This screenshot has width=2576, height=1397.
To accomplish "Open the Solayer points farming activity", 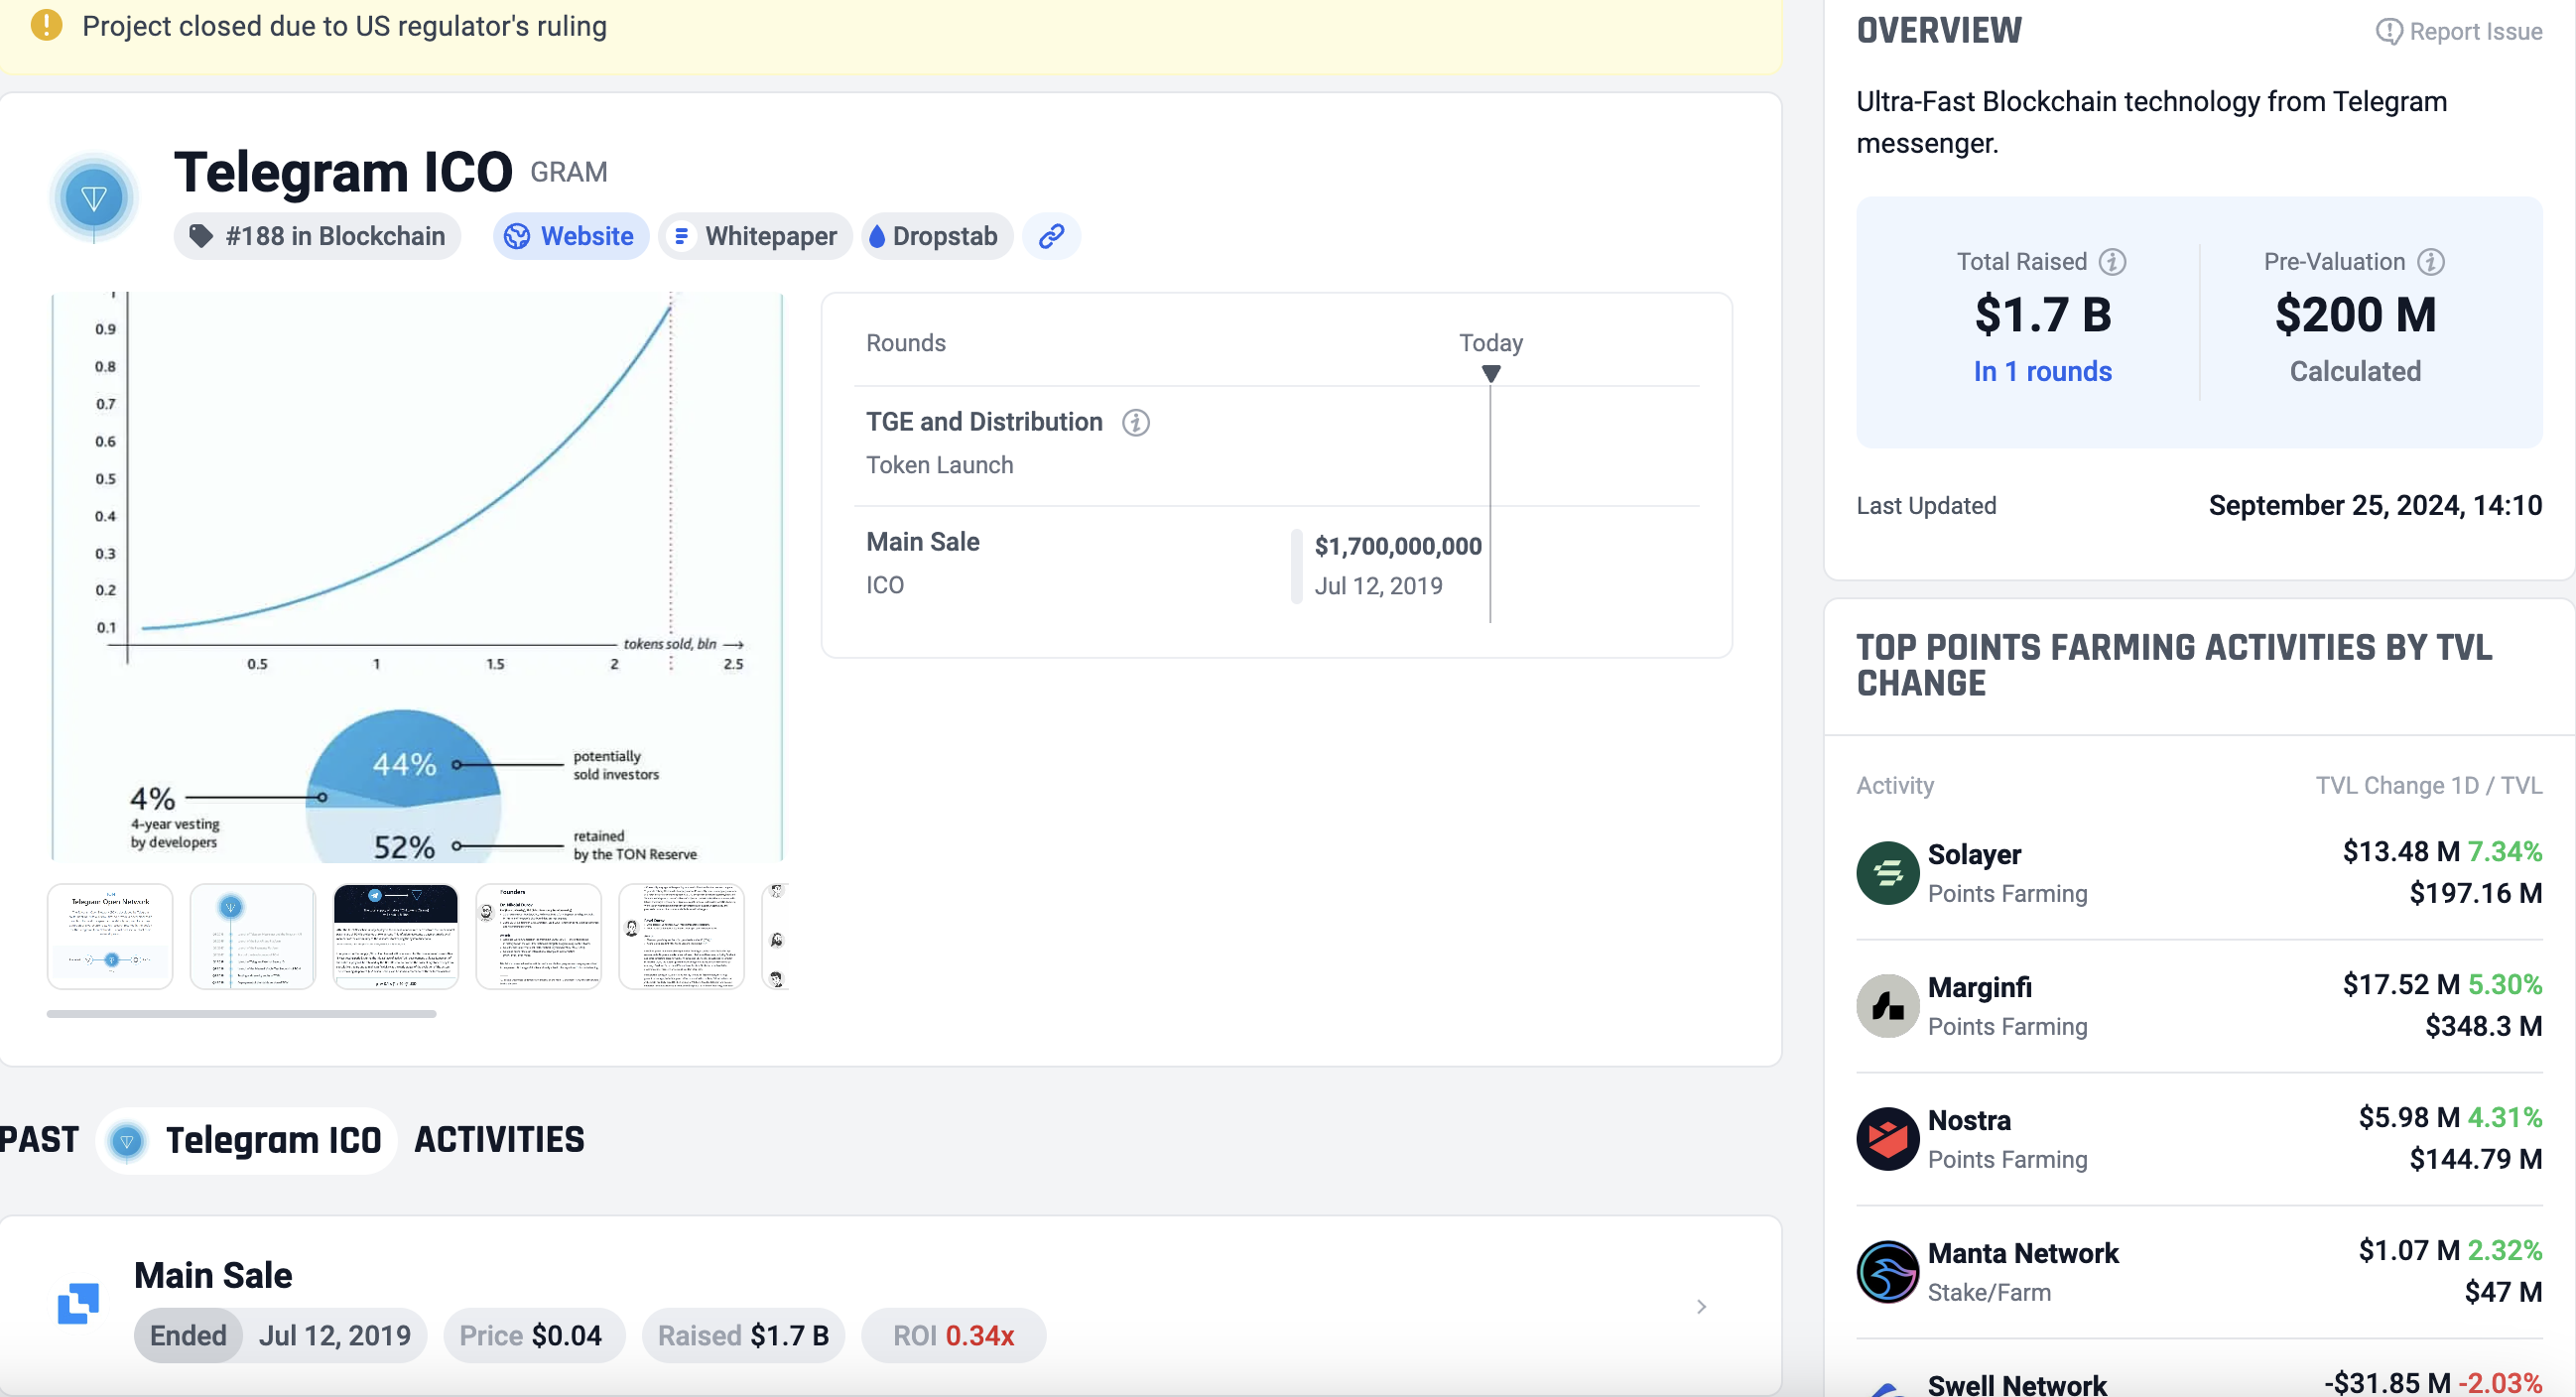I will [x=2199, y=873].
